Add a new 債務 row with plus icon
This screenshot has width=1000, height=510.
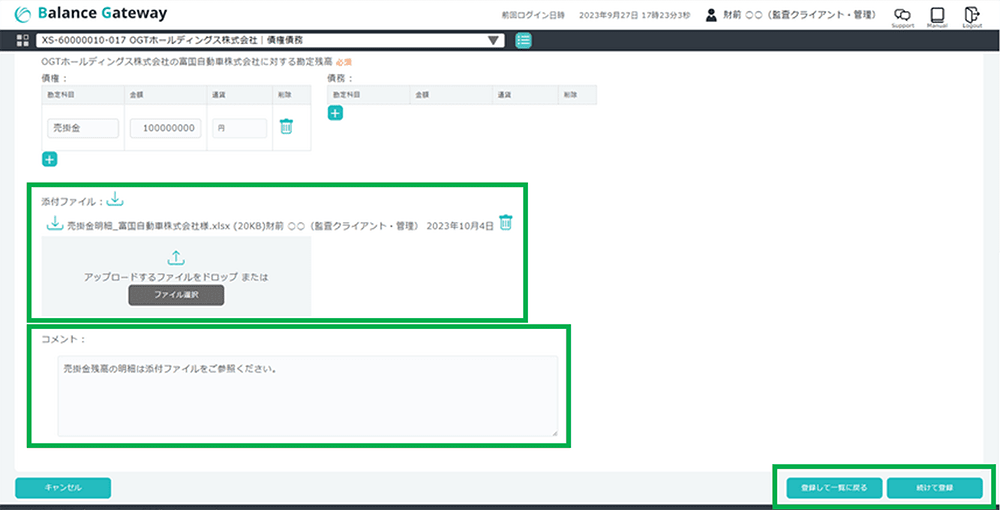[x=335, y=113]
